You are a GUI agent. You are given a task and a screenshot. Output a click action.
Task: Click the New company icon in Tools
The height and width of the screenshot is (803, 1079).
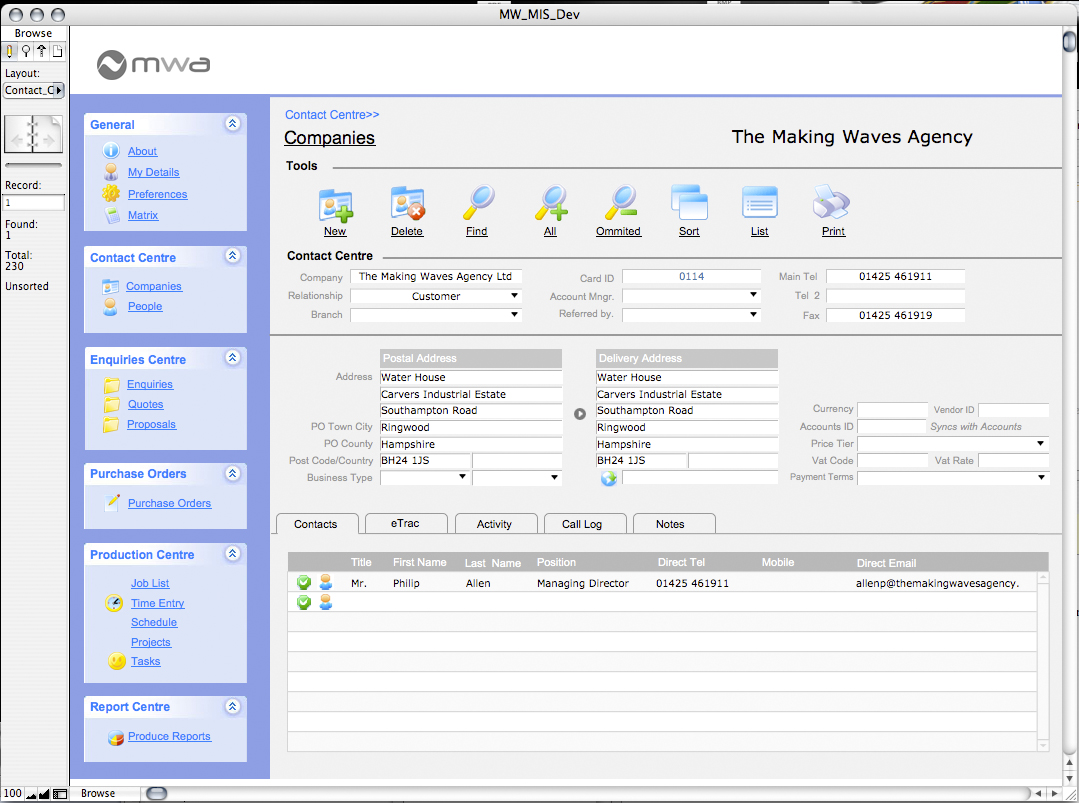(335, 204)
